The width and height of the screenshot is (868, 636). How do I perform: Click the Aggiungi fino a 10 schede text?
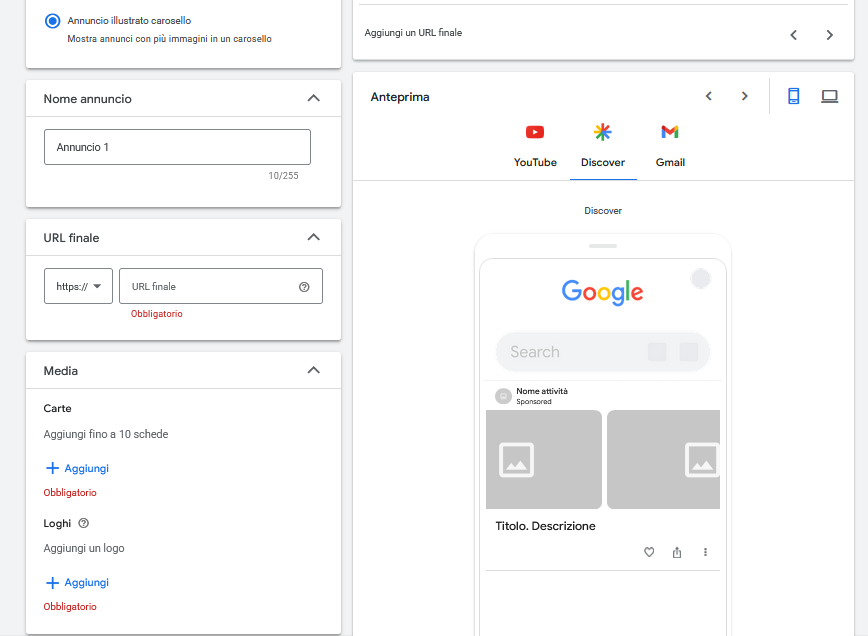(x=106, y=434)
